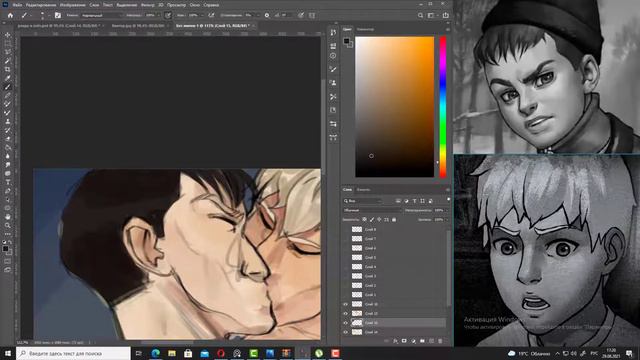Open the History collapsed panel icon

333,32
